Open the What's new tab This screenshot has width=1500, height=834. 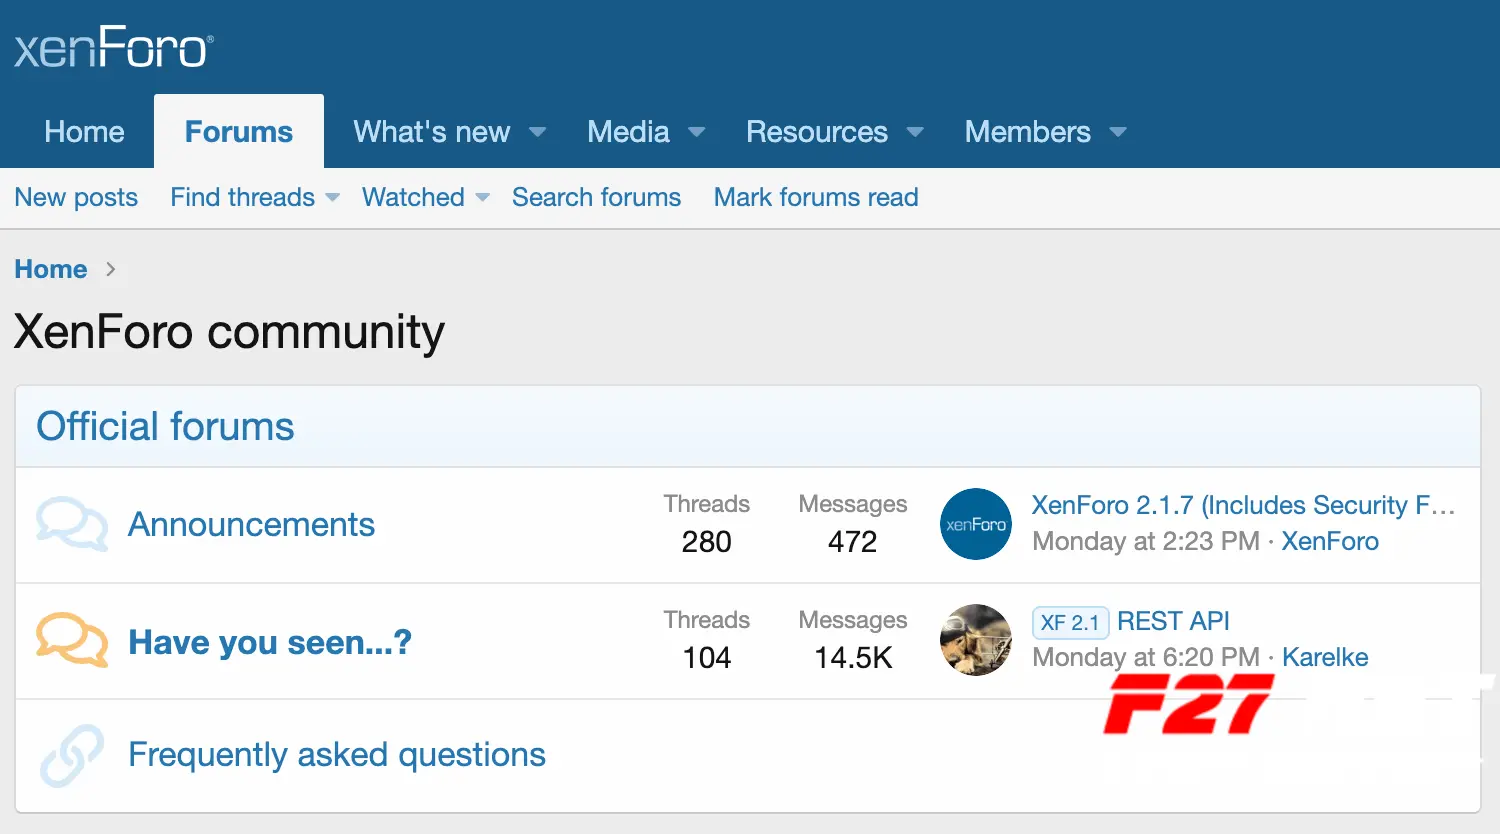click(x=432, y=132)
